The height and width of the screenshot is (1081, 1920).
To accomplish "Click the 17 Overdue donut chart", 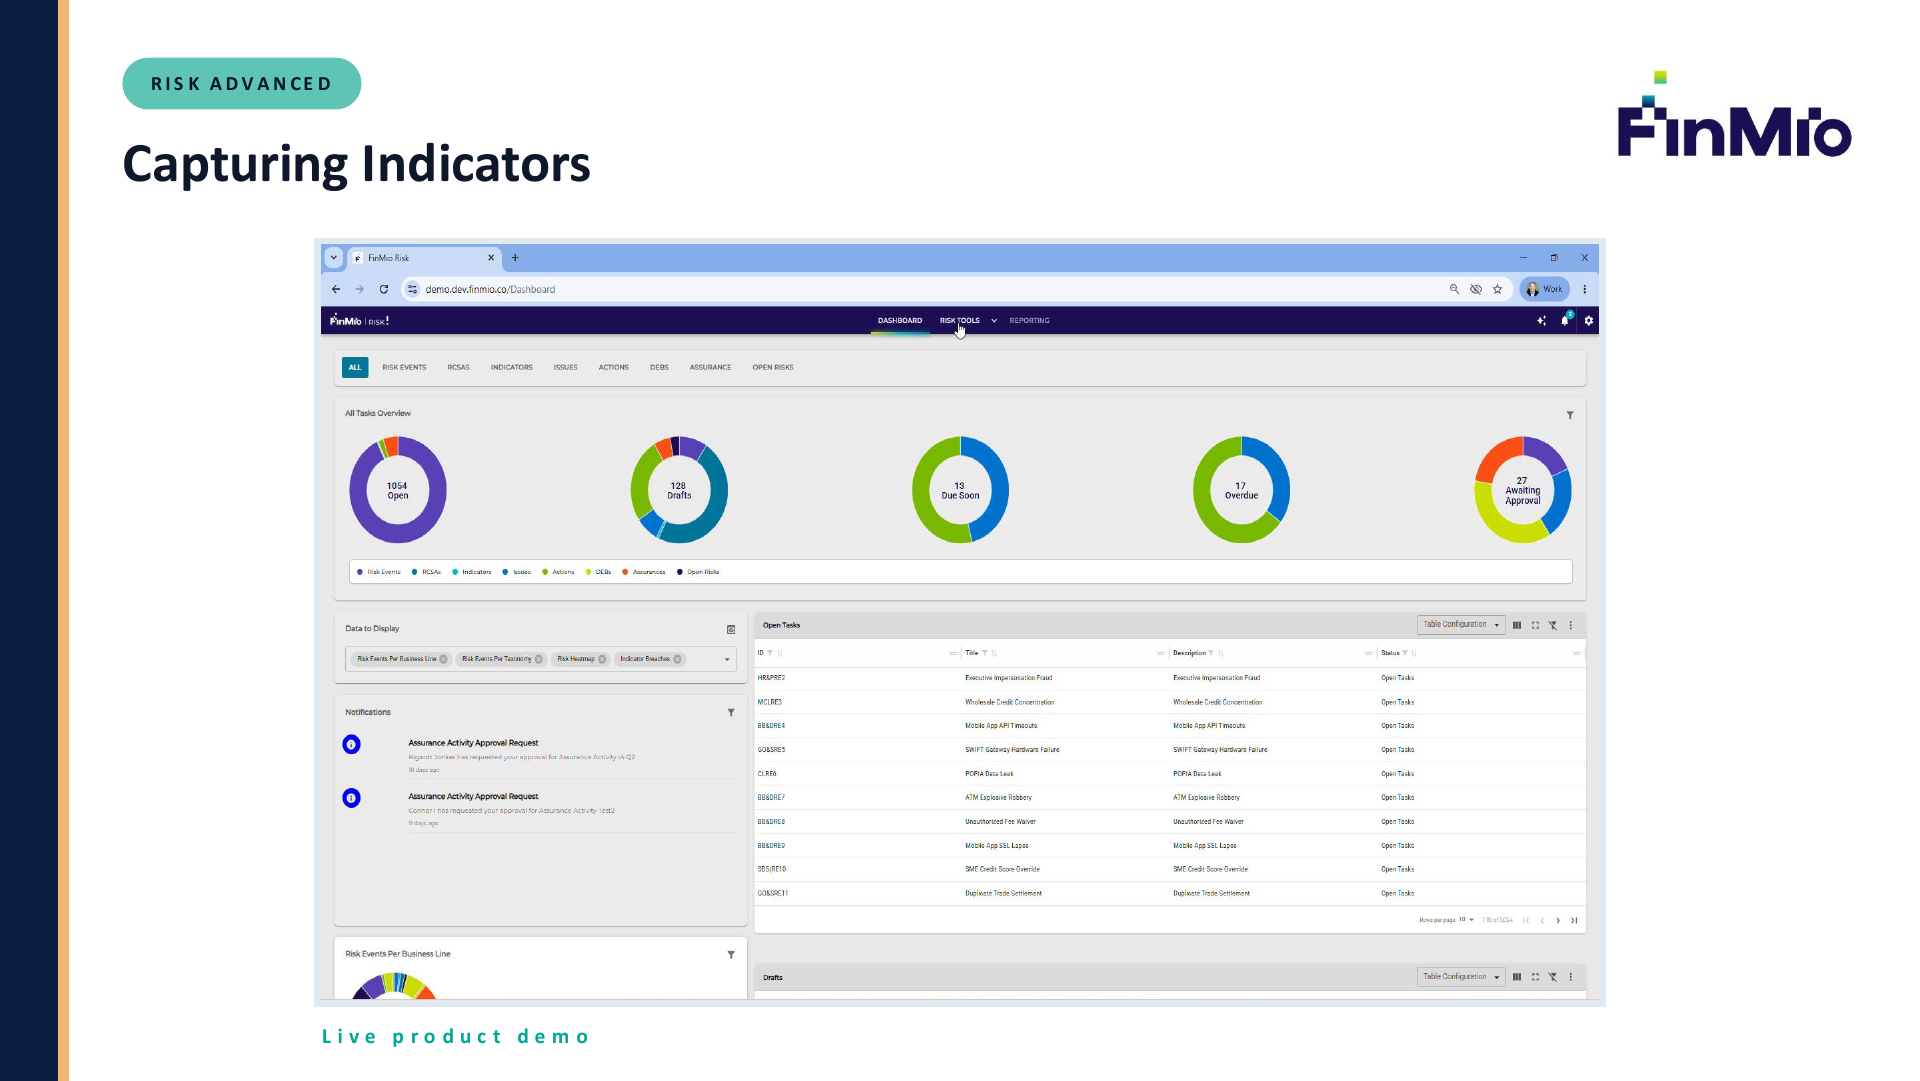I will [x=1241, y=490].
